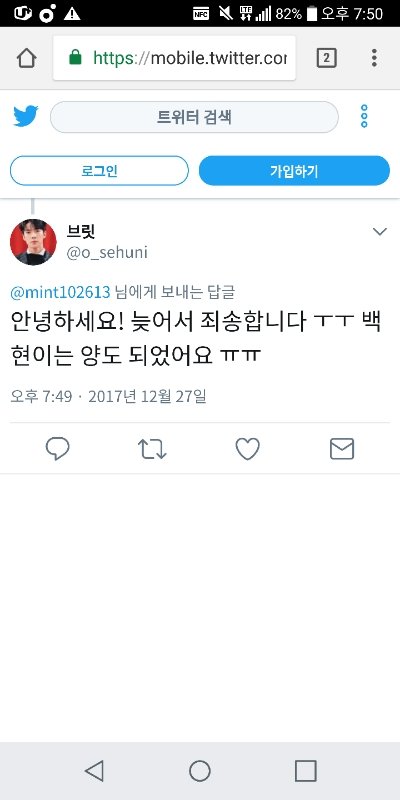Click the 로그인 button
Image resolution: width=400 pixels, height=800 pixels.
tap(99, 171)
